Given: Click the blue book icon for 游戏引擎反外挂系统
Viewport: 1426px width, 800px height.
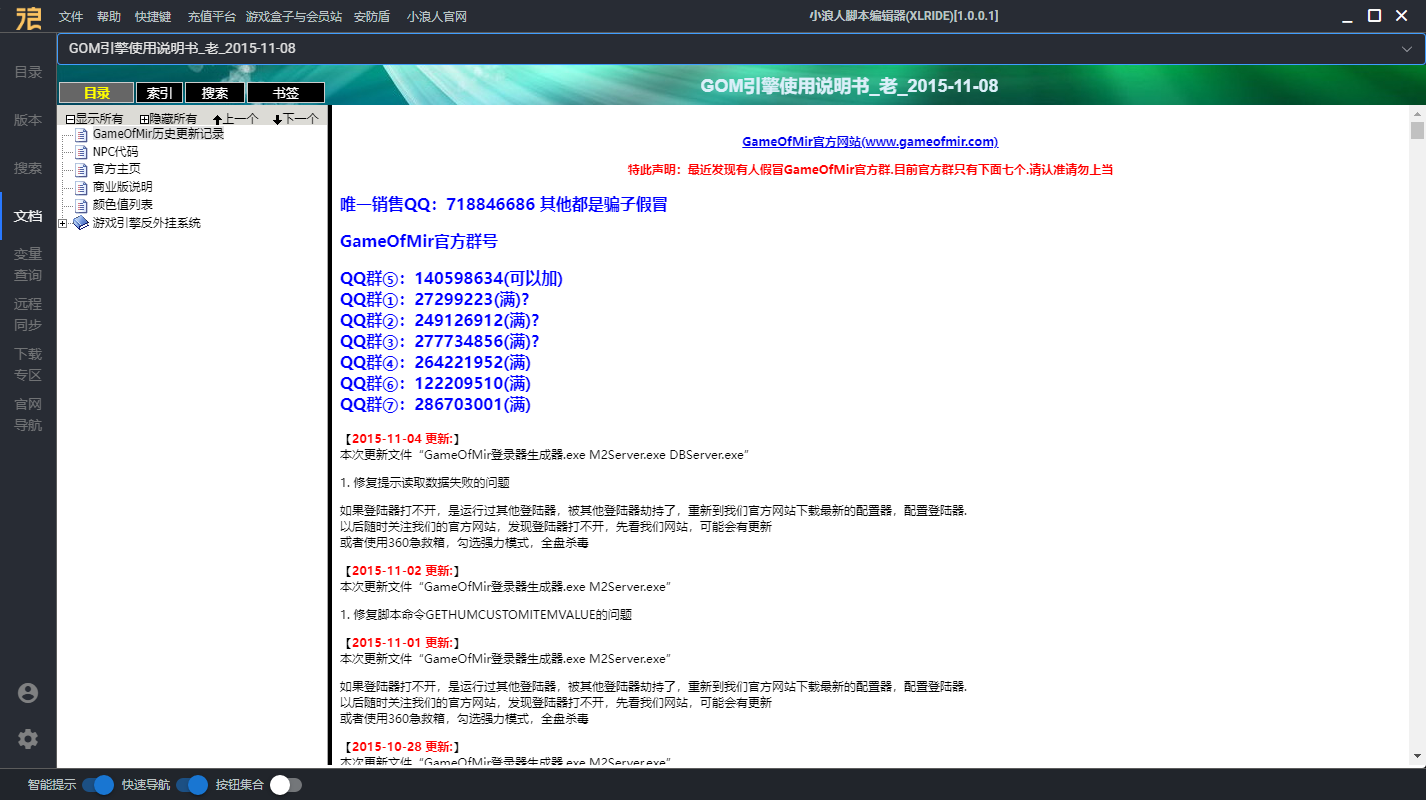Looking at the screenshot, I should point(81,223).
